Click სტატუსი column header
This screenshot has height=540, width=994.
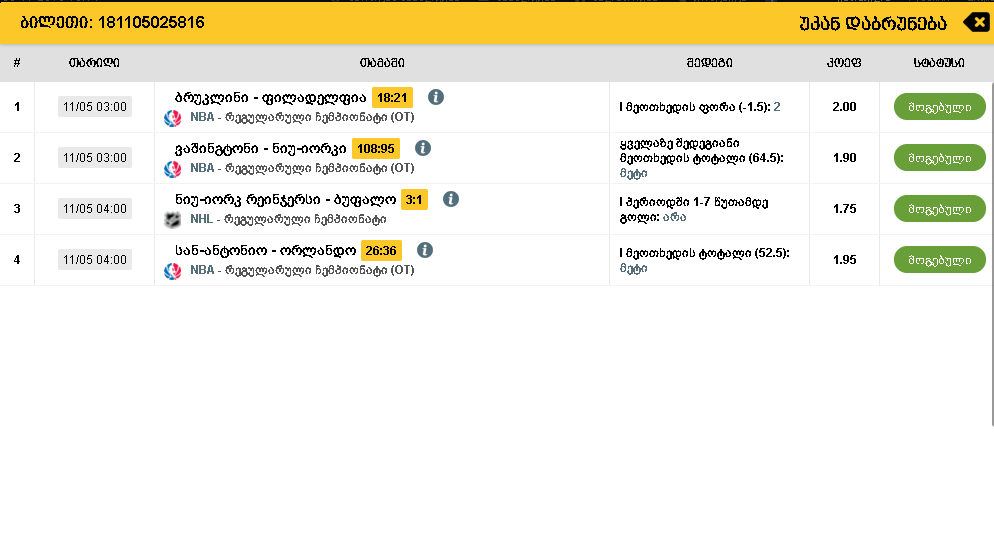939,62
